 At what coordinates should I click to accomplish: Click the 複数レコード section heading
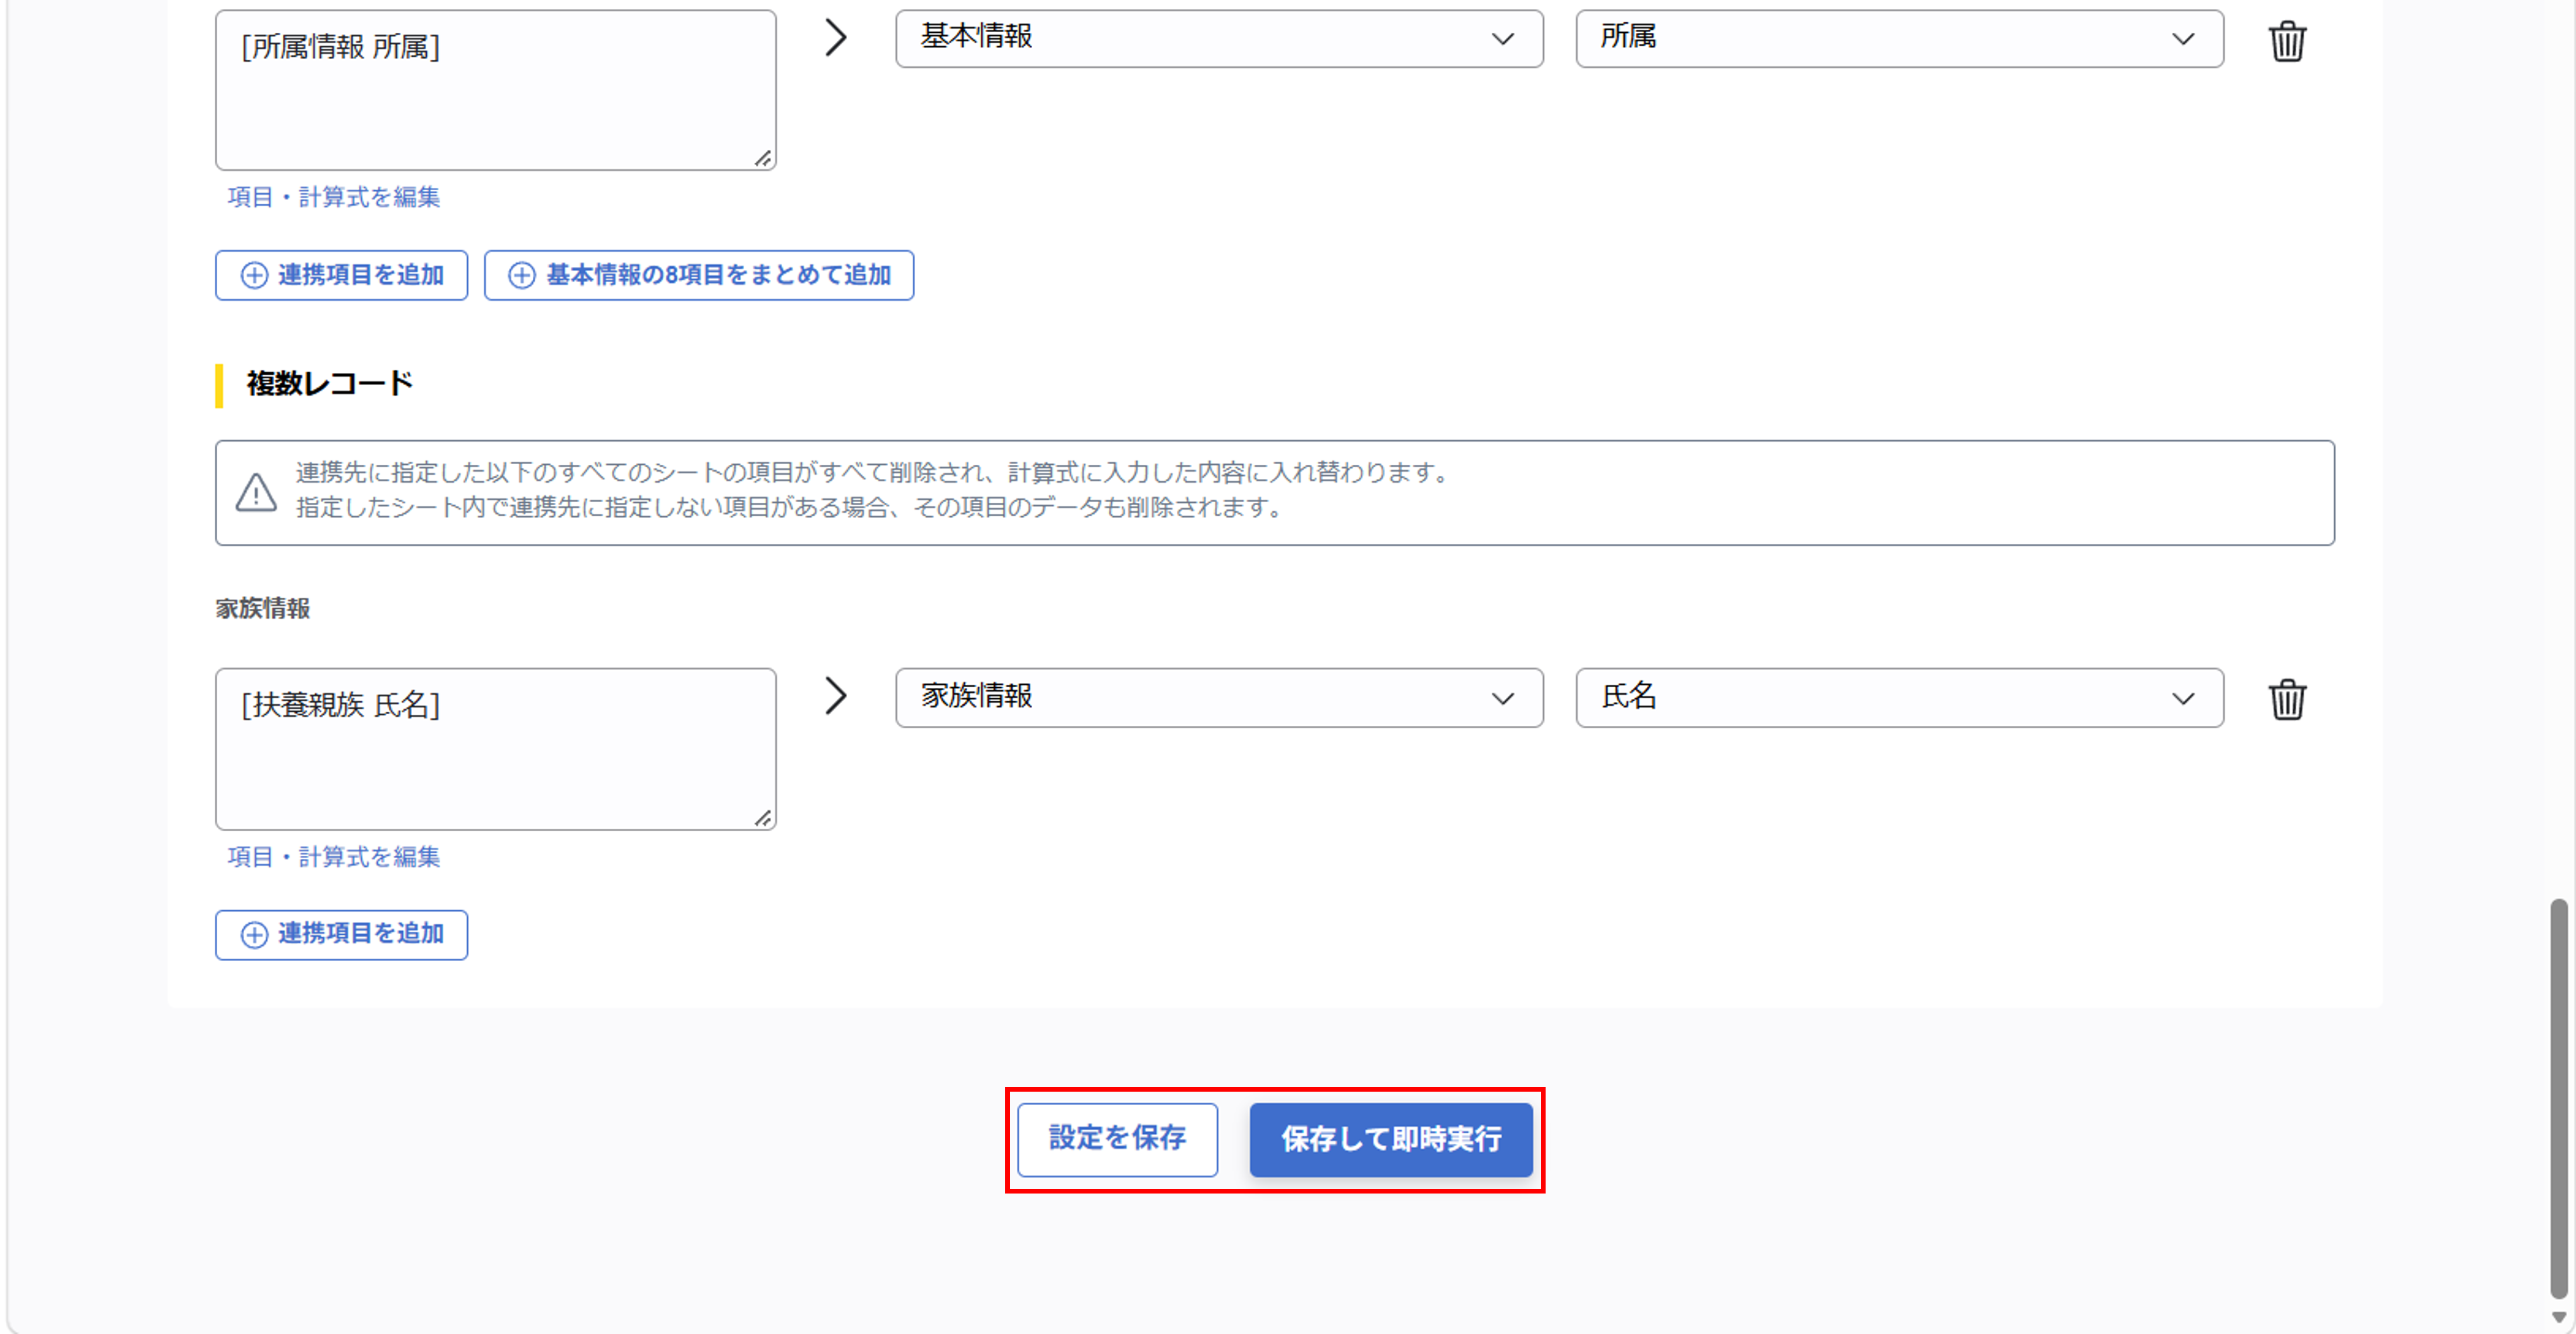pos(329,384)
